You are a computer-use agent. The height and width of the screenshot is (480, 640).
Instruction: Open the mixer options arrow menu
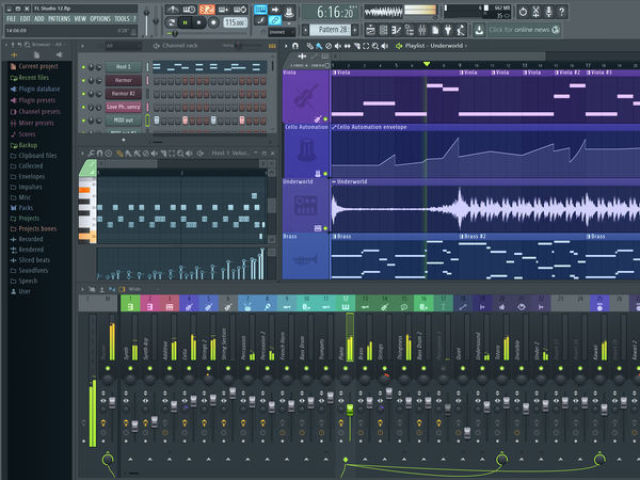[83, 289]
